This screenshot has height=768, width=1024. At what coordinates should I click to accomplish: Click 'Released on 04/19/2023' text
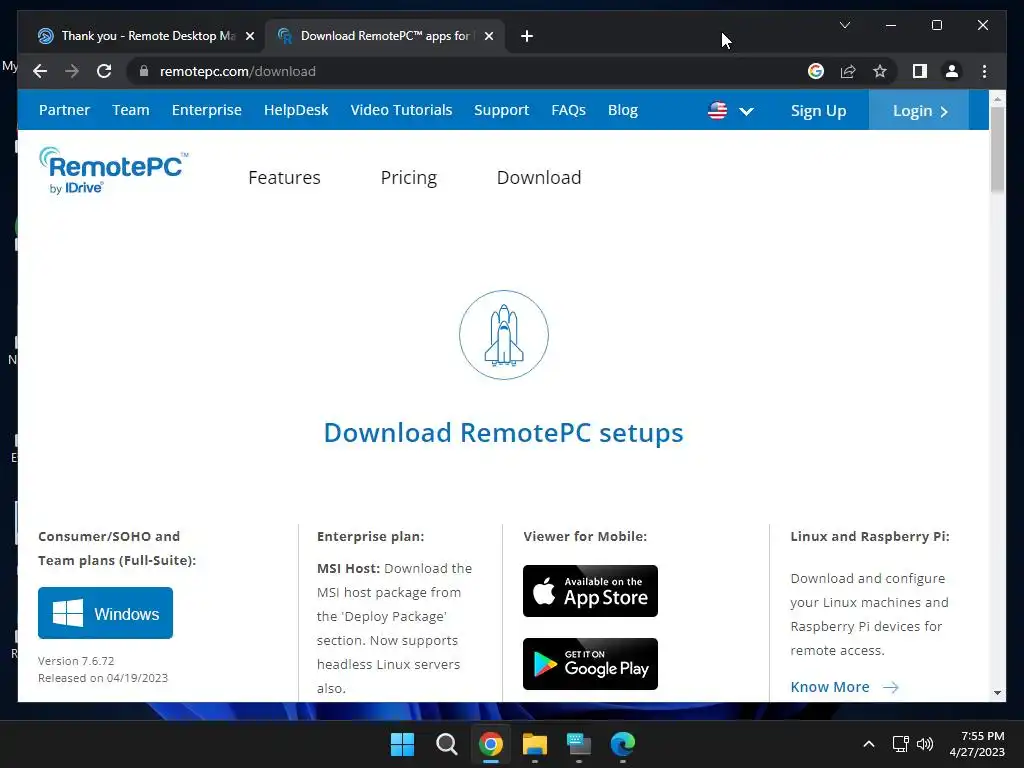pos(103,678)
